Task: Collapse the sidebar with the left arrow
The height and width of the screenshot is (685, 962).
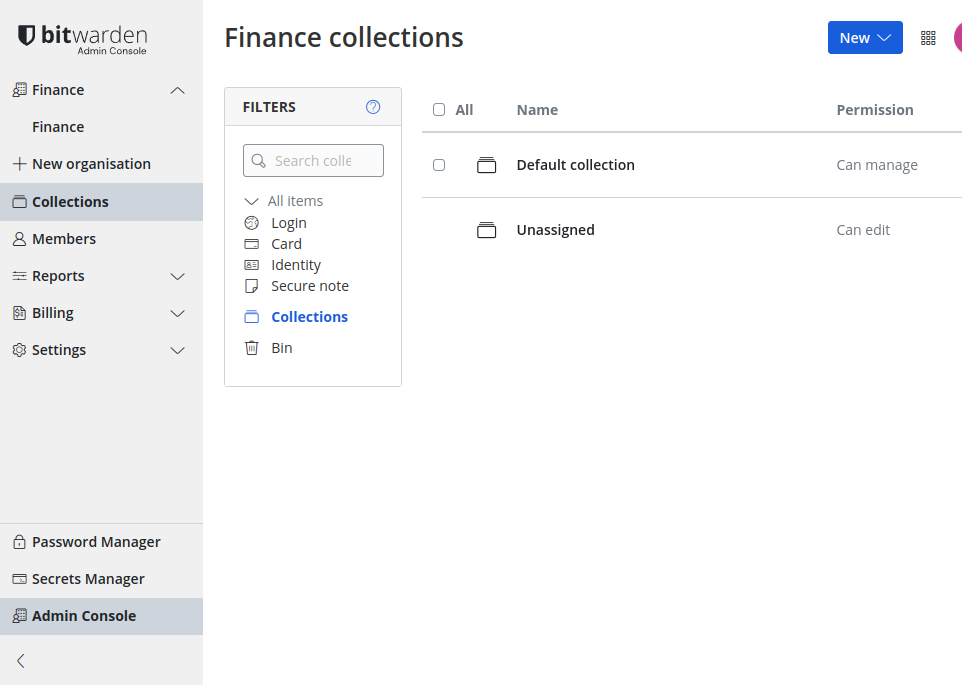Action: pyautogui.click(x=21, y=660)
